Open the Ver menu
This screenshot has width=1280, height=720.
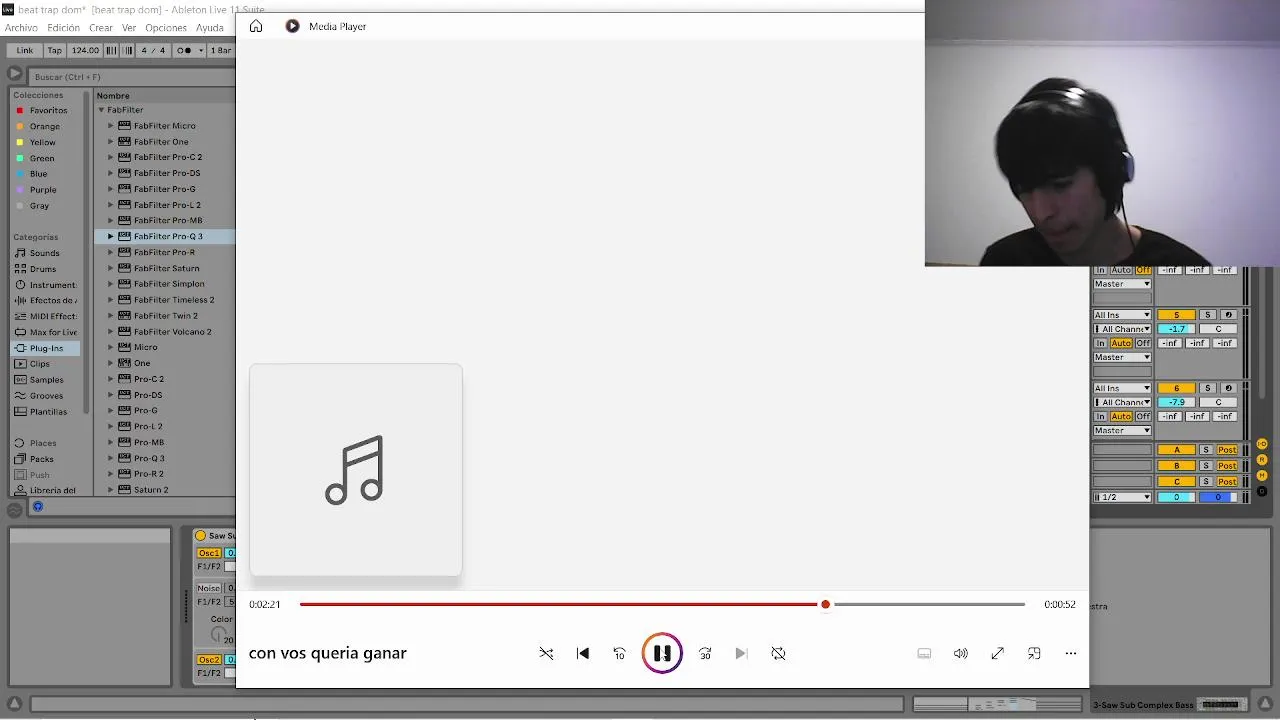coord(129,28)
